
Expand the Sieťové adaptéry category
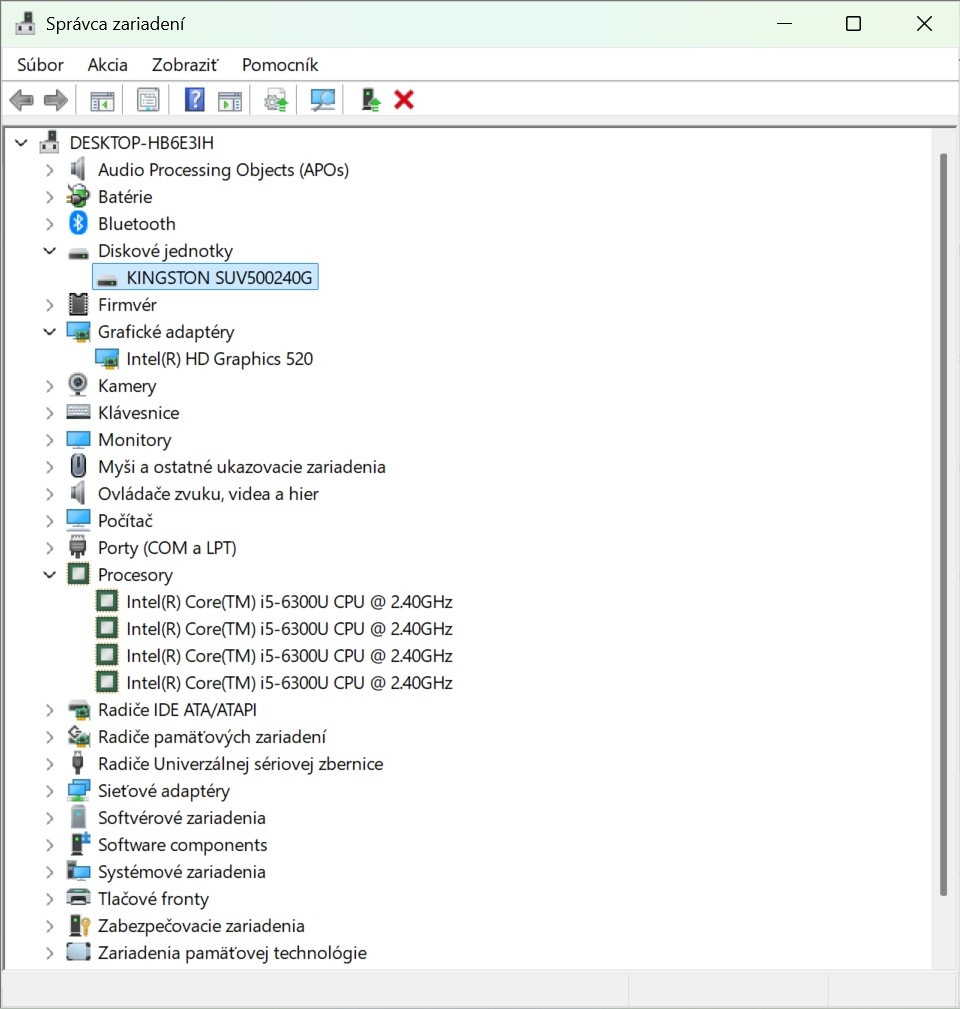pos(50,791)
